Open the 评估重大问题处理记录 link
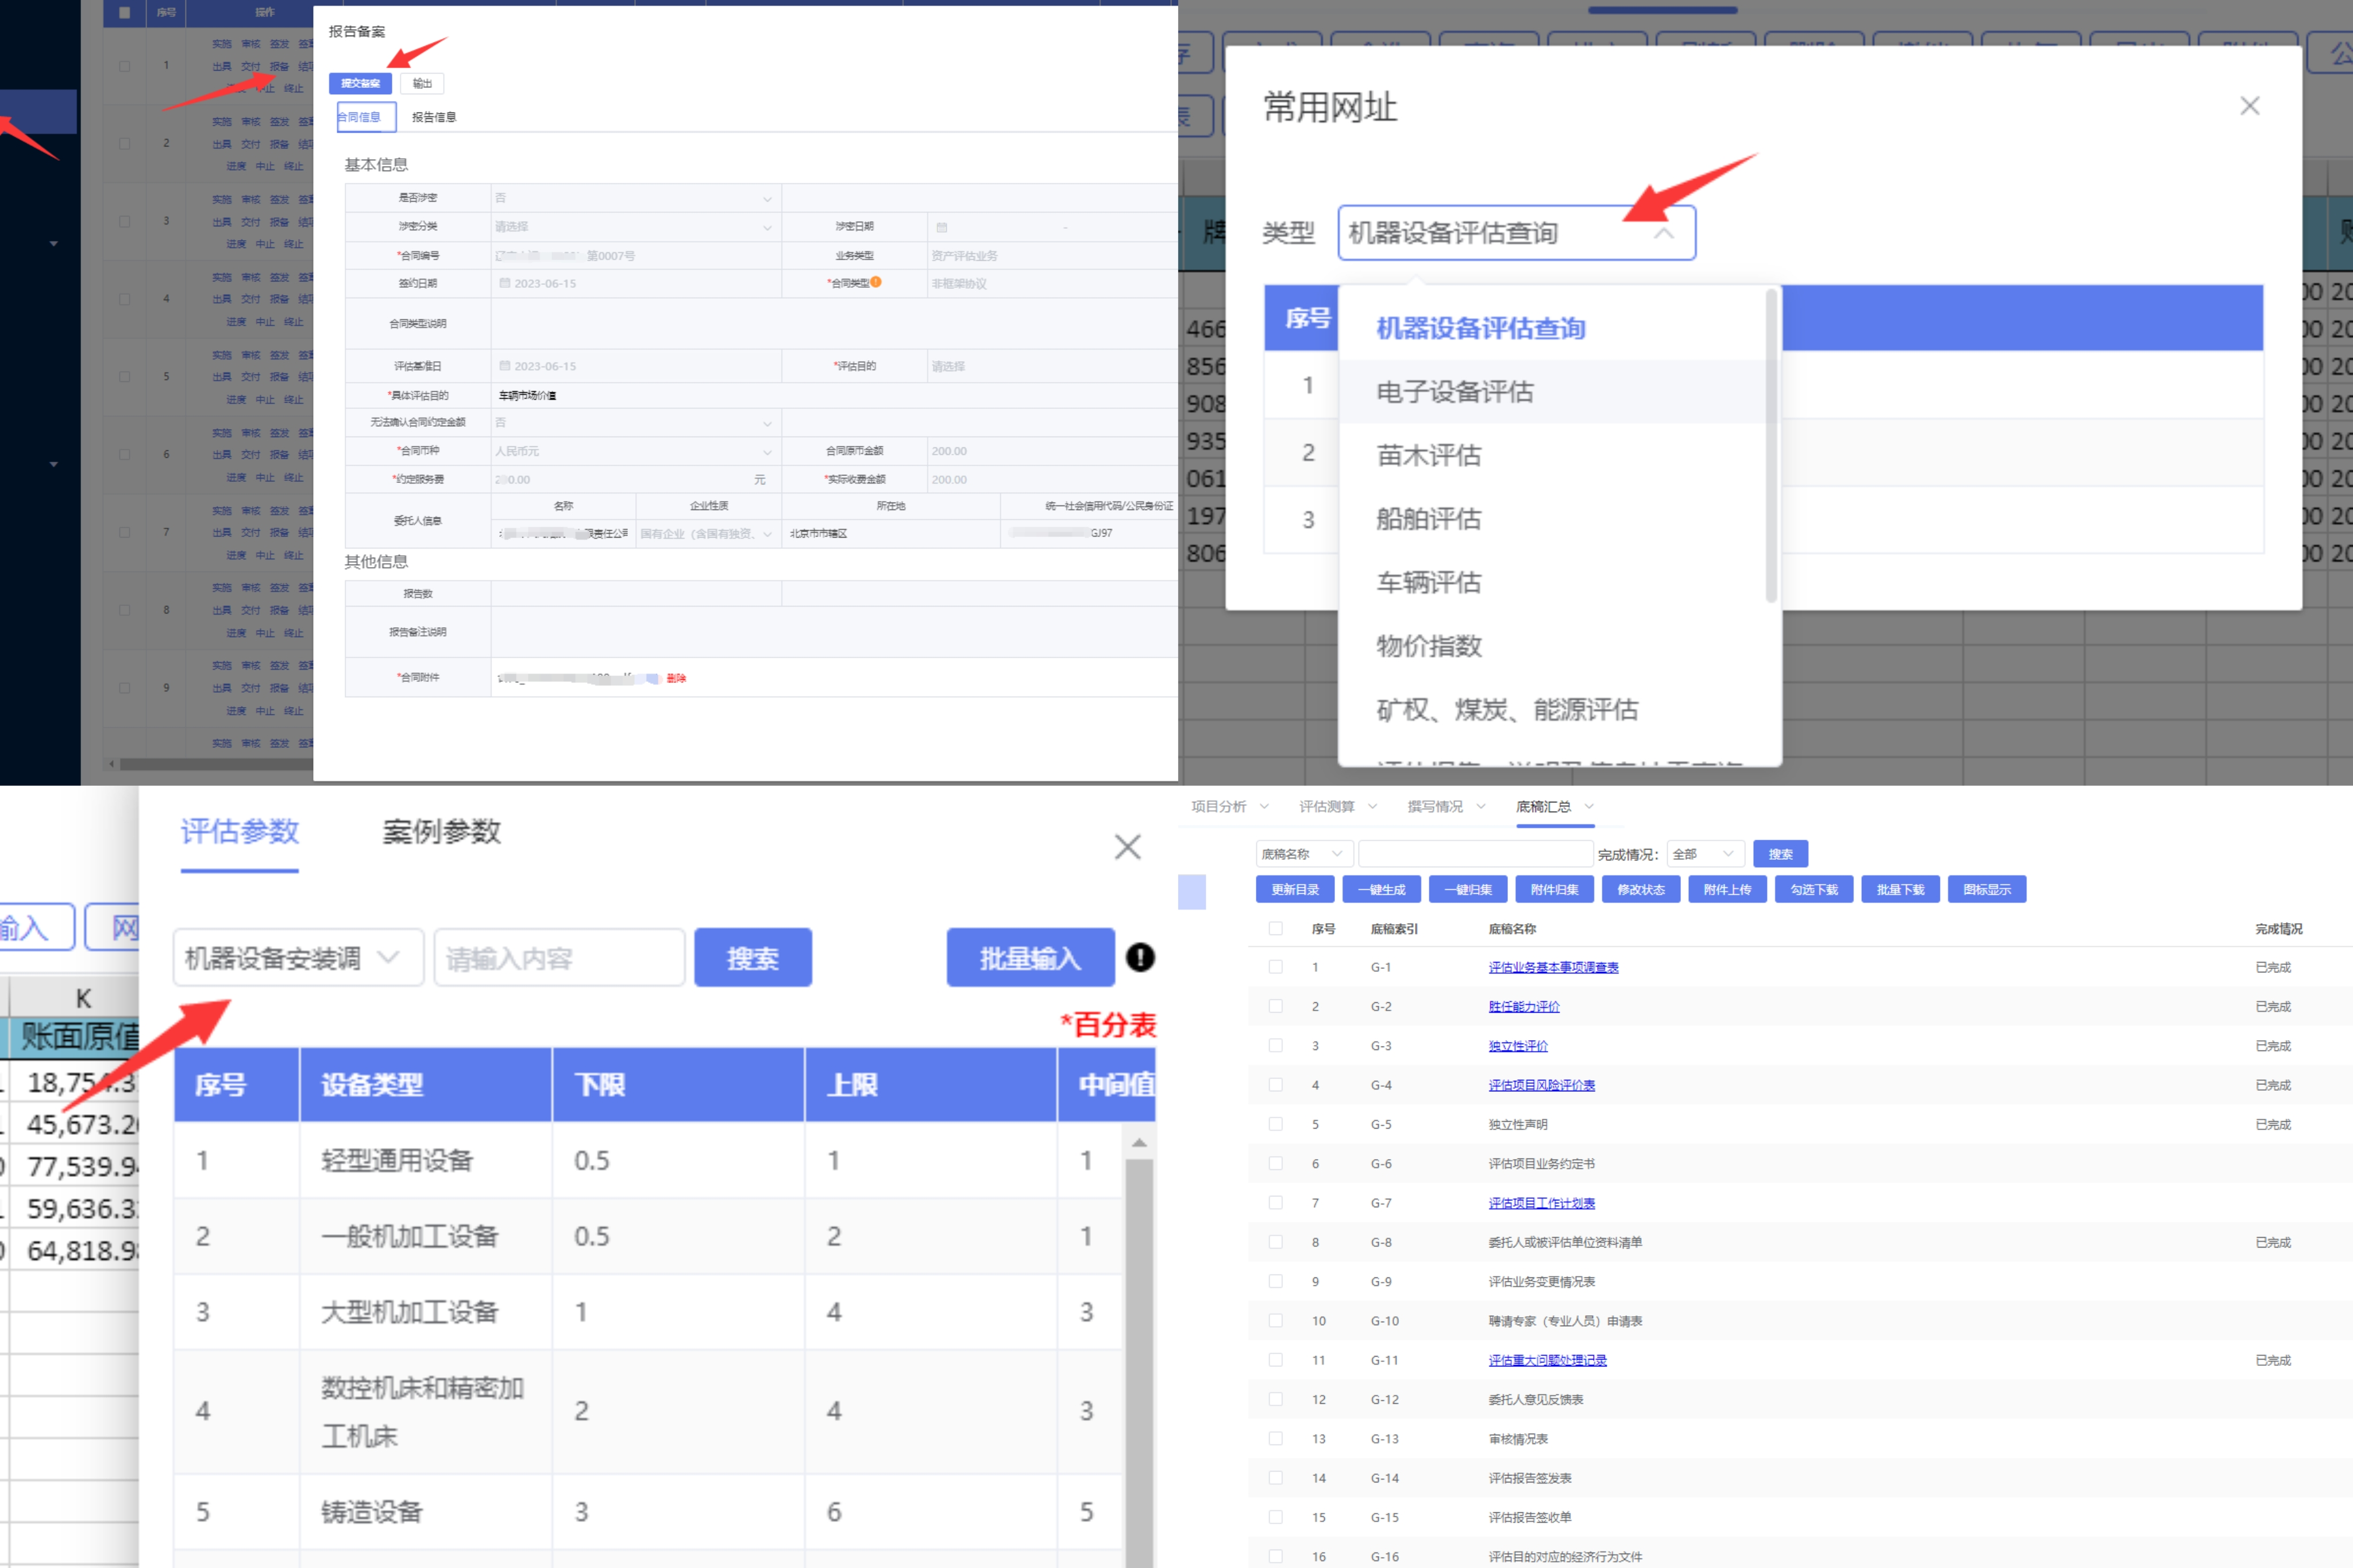Image resolution: width=2353 pixels, height=1568 pixels. 1547,1360
